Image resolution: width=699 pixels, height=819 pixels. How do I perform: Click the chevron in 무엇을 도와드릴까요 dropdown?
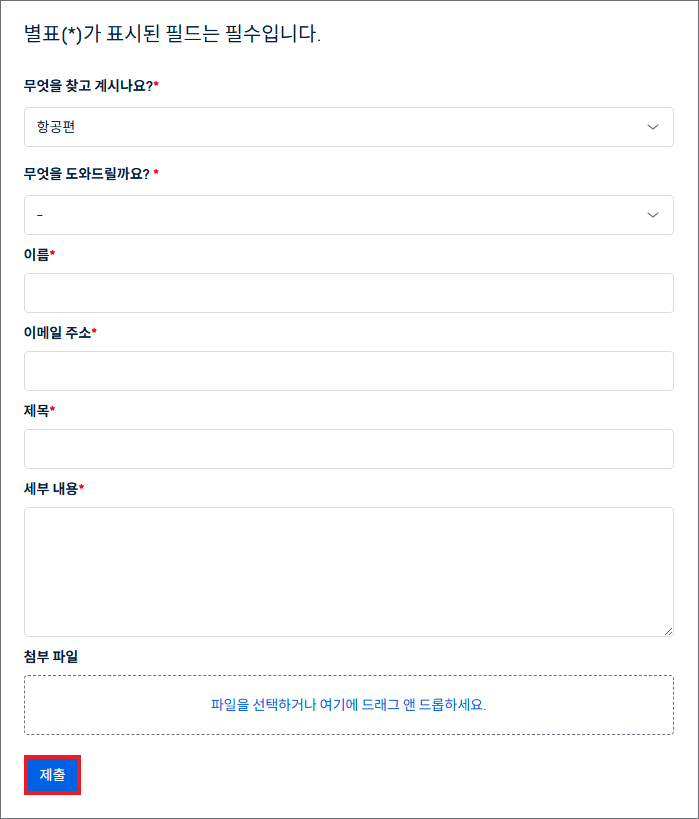pyautogui.click(x=653, y=215)
